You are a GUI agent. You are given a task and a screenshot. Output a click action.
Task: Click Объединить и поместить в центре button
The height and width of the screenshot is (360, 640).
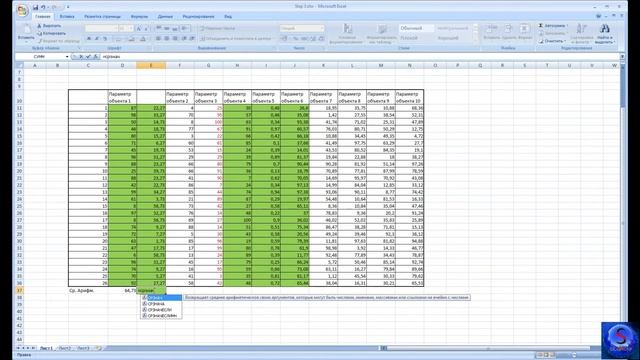point(236,39)
